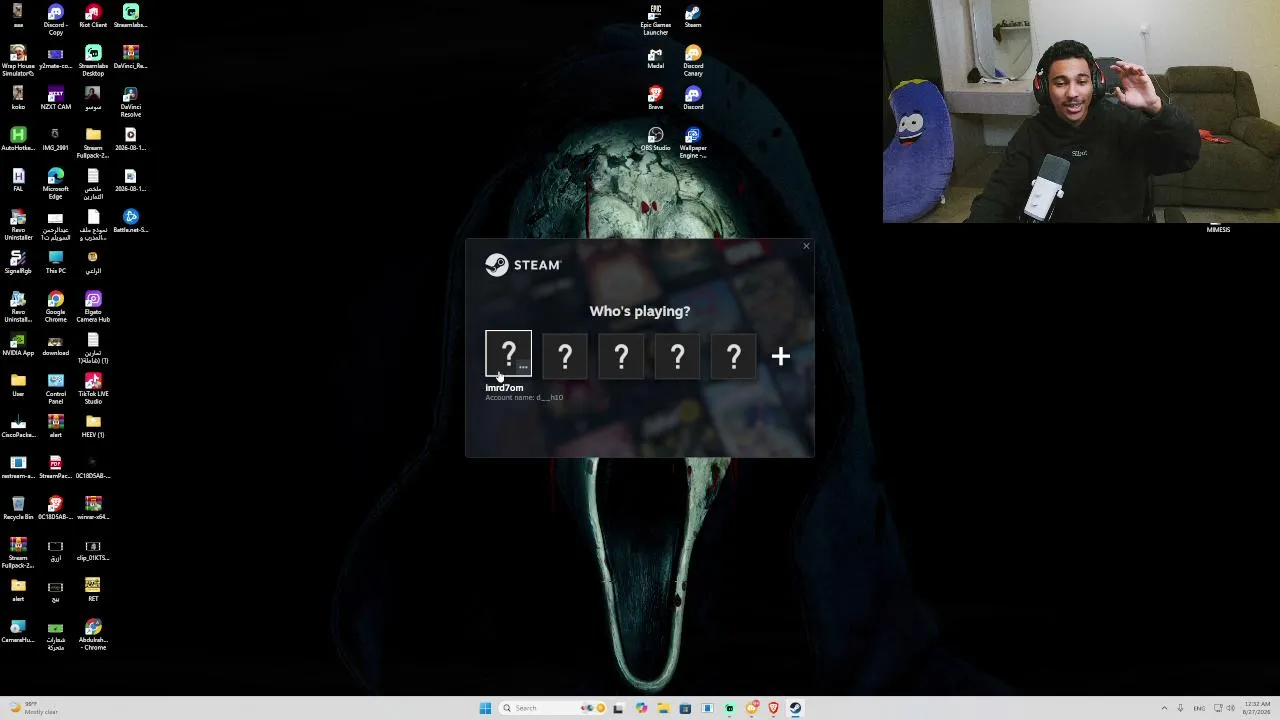
Task: Select the RET desktop icon
Action: tap(93, 590)
